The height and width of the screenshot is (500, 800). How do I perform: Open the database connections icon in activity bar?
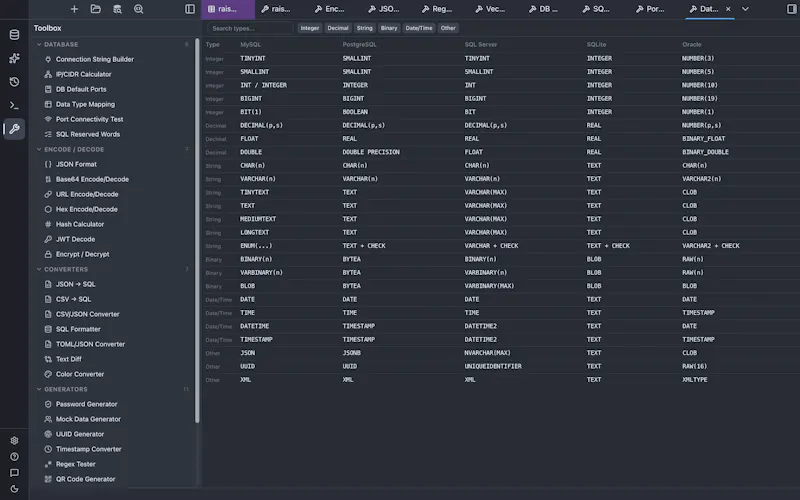pyautogui.click(x=14, y=35)
